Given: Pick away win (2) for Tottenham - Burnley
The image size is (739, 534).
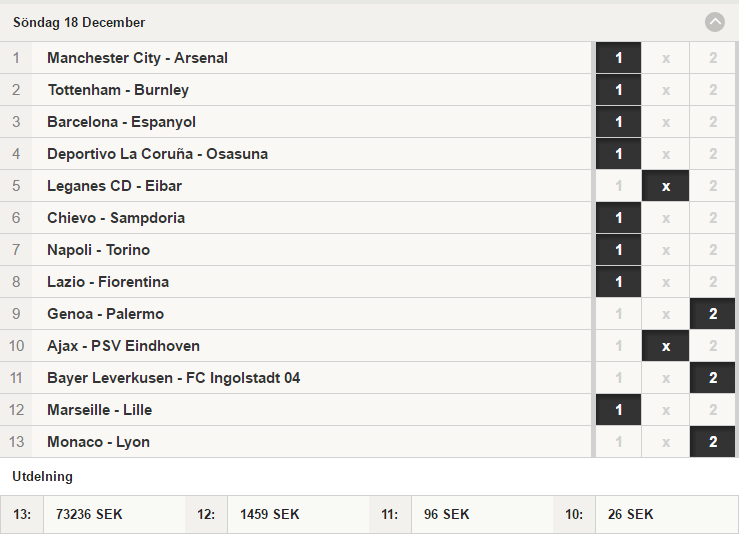Looking at the screenshot, I should (713, 90).
